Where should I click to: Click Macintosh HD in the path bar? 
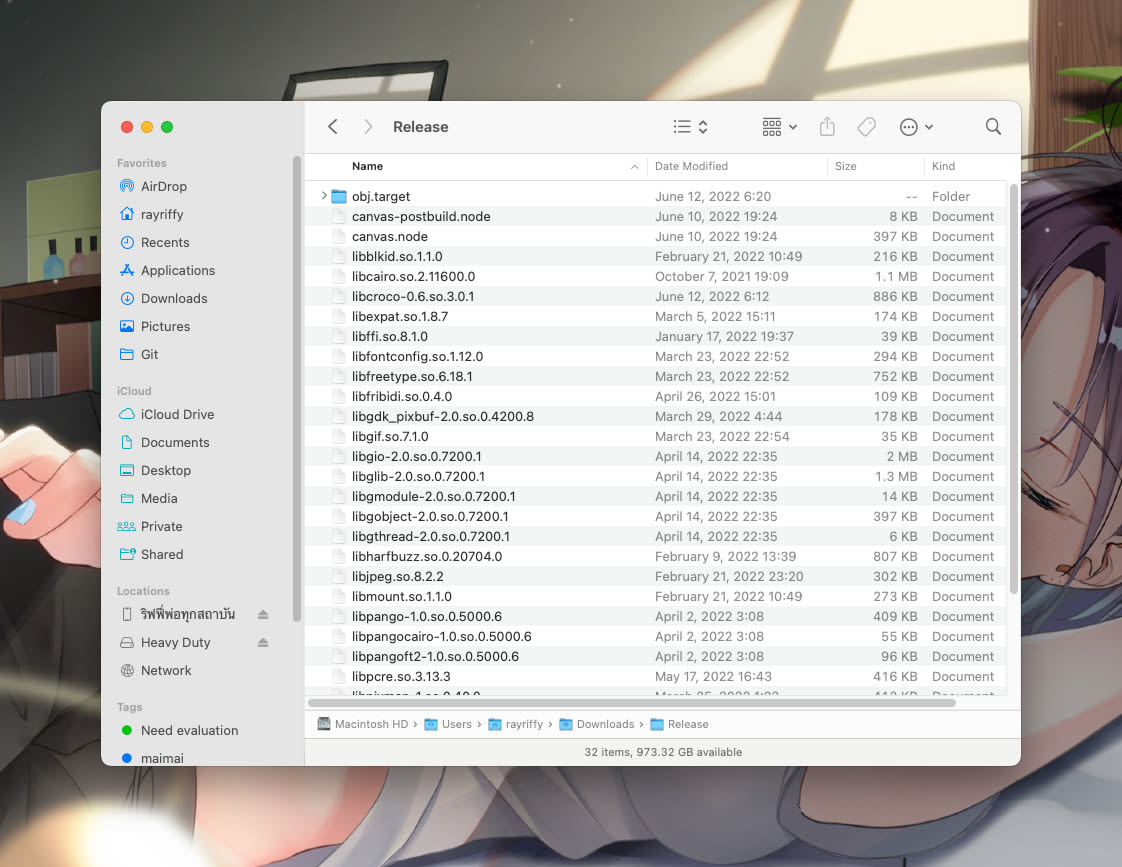click(x=363, y=724)
